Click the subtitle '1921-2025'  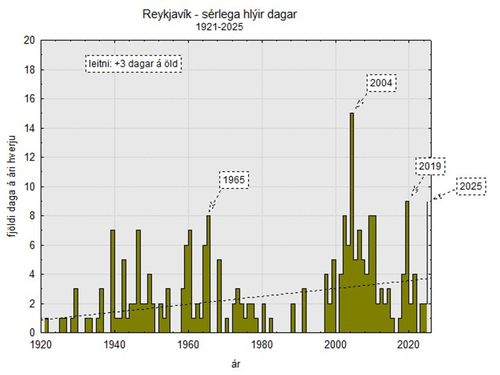coord(219,27)
